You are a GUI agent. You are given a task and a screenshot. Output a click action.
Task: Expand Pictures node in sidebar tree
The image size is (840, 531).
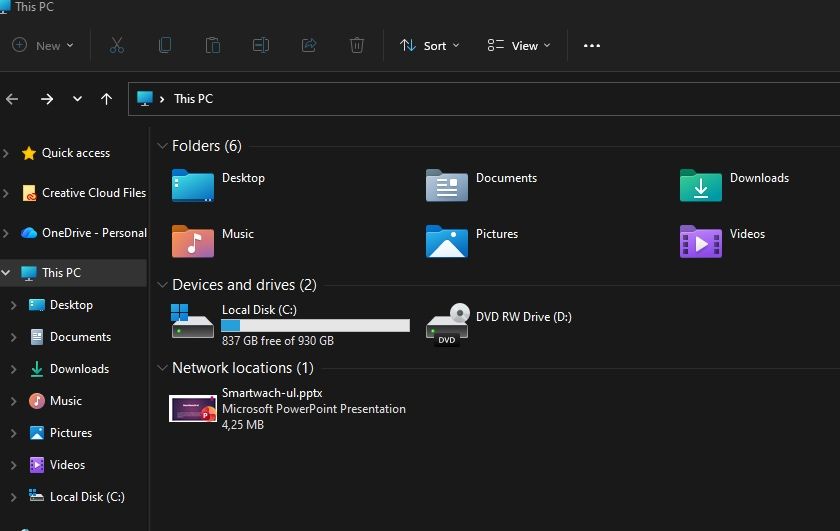[13, 433]
